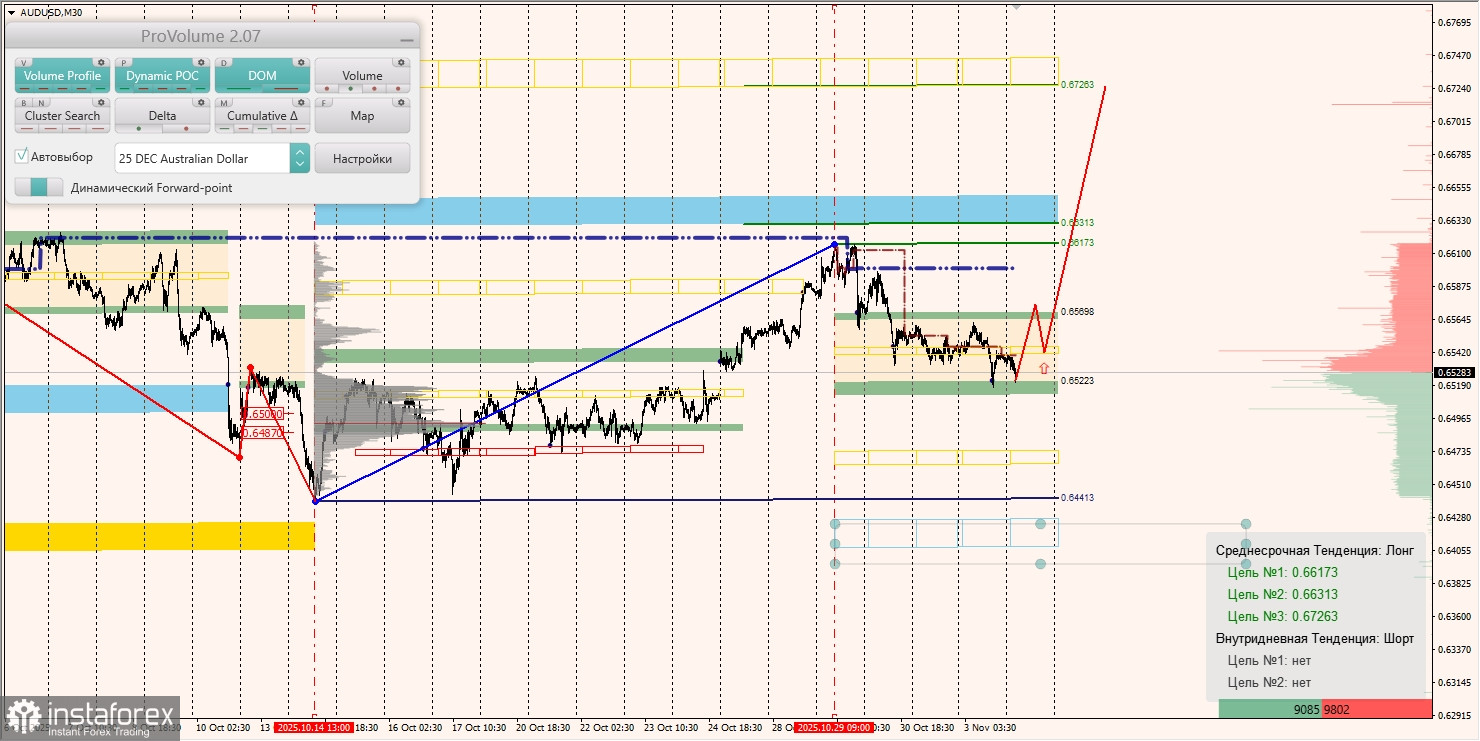Select the Delta module

point(163,115)
